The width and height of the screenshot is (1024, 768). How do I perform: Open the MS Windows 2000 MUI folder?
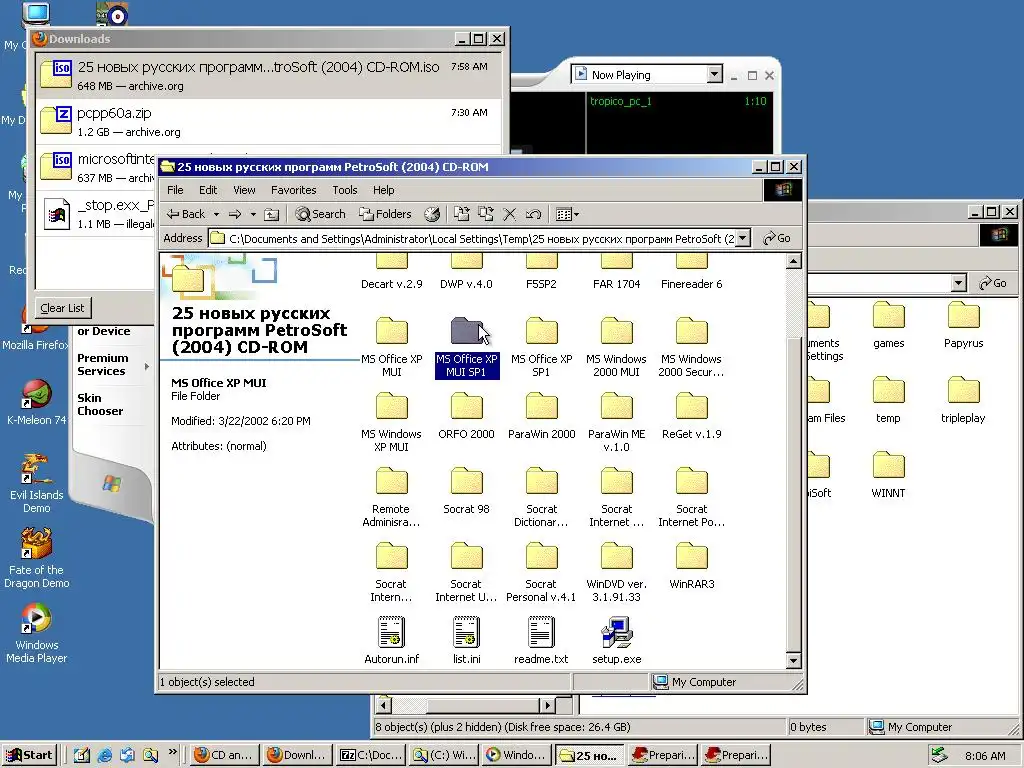click(616, 347)
